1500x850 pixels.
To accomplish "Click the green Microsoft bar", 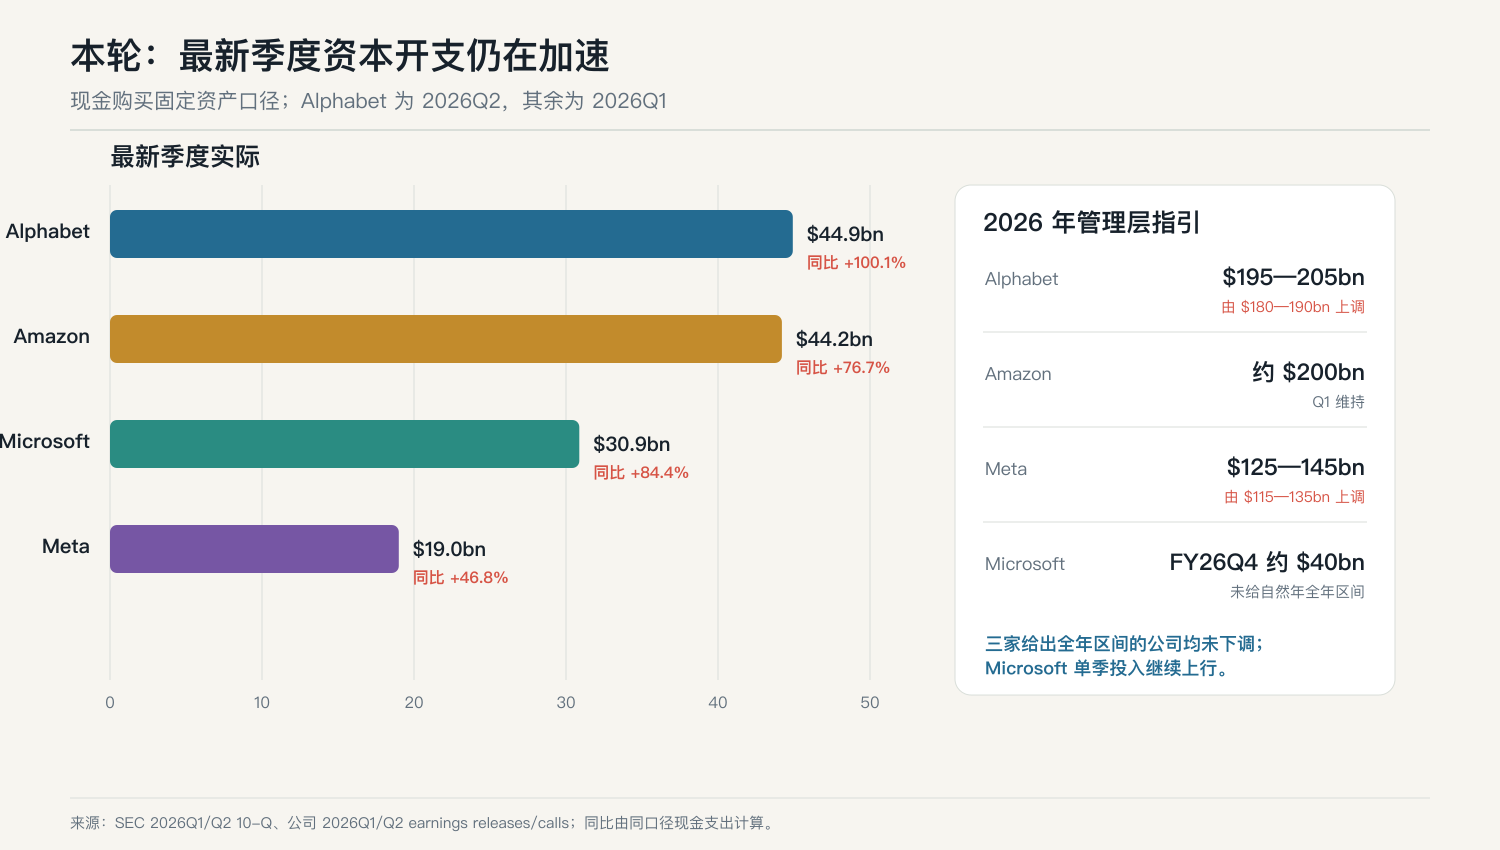I will [345, 444].
